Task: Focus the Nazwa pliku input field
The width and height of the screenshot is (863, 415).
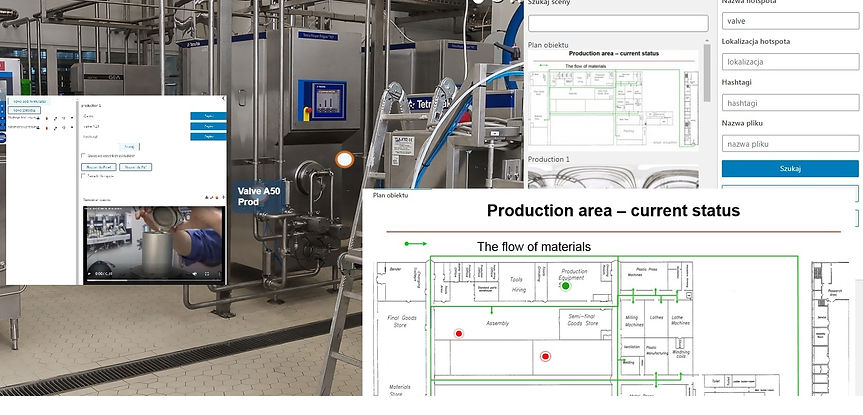Action: [x=790, y=144]
